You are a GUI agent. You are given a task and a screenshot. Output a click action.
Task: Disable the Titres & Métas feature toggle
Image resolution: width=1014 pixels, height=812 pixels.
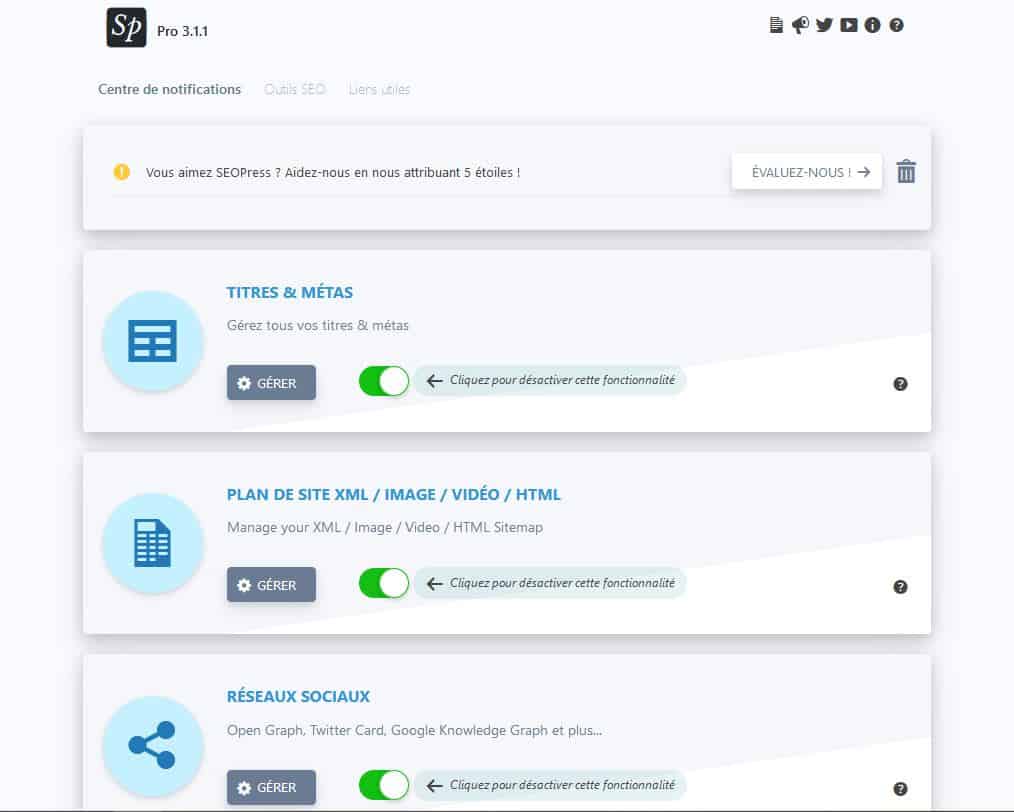pos(384,381)
